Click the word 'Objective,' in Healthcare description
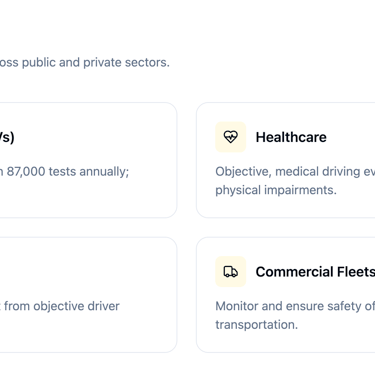Viewport: 375px width, 366px height. (244, 172)
